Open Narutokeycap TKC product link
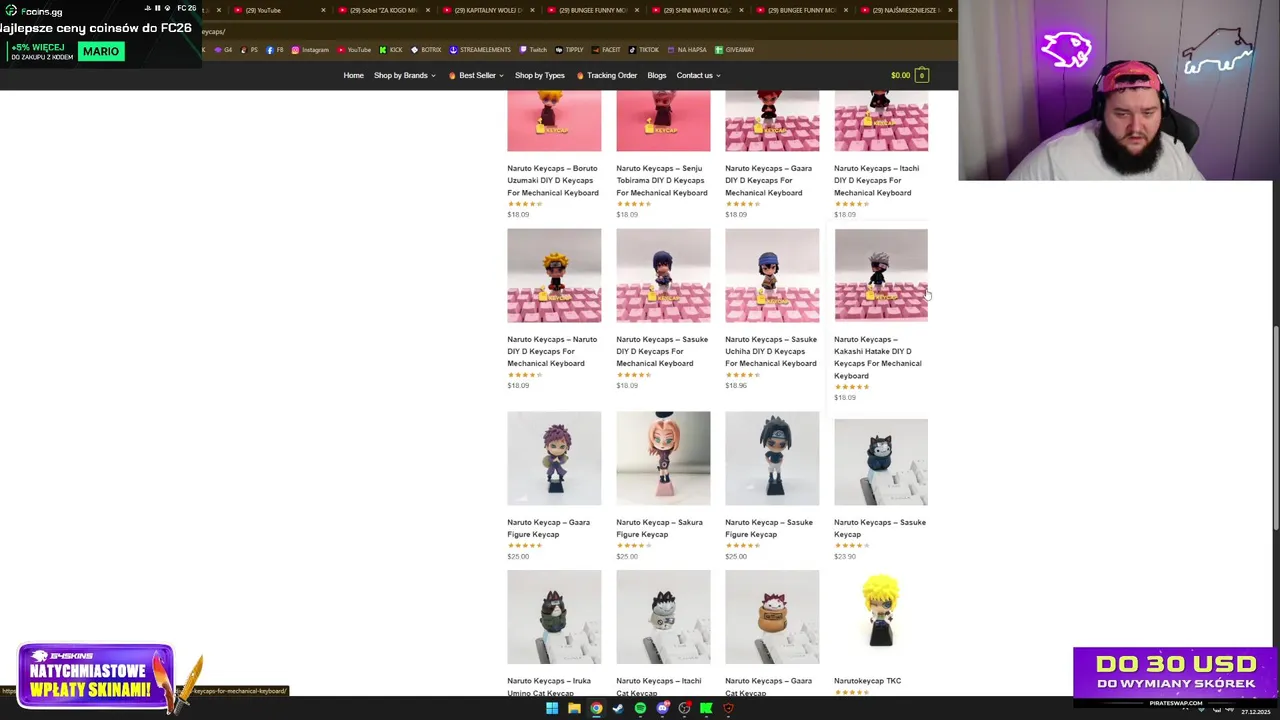Viewport: 1280px width, 720px height. click(x=867, y=681)
